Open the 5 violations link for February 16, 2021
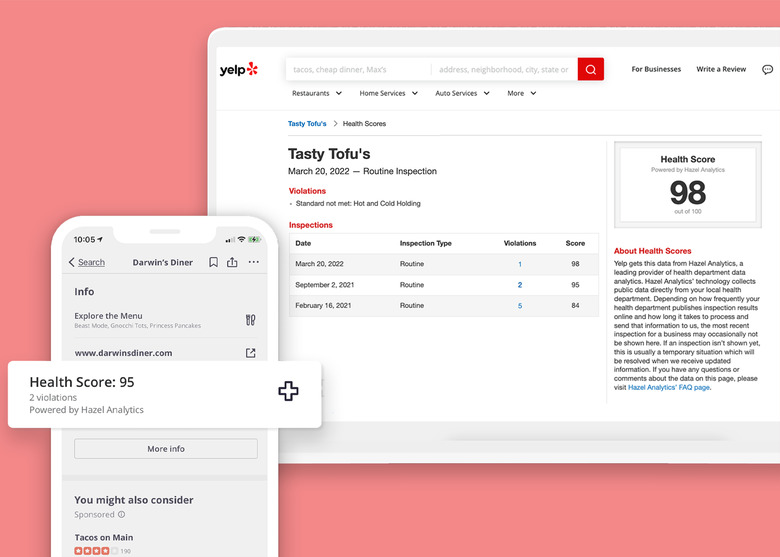 520,306
